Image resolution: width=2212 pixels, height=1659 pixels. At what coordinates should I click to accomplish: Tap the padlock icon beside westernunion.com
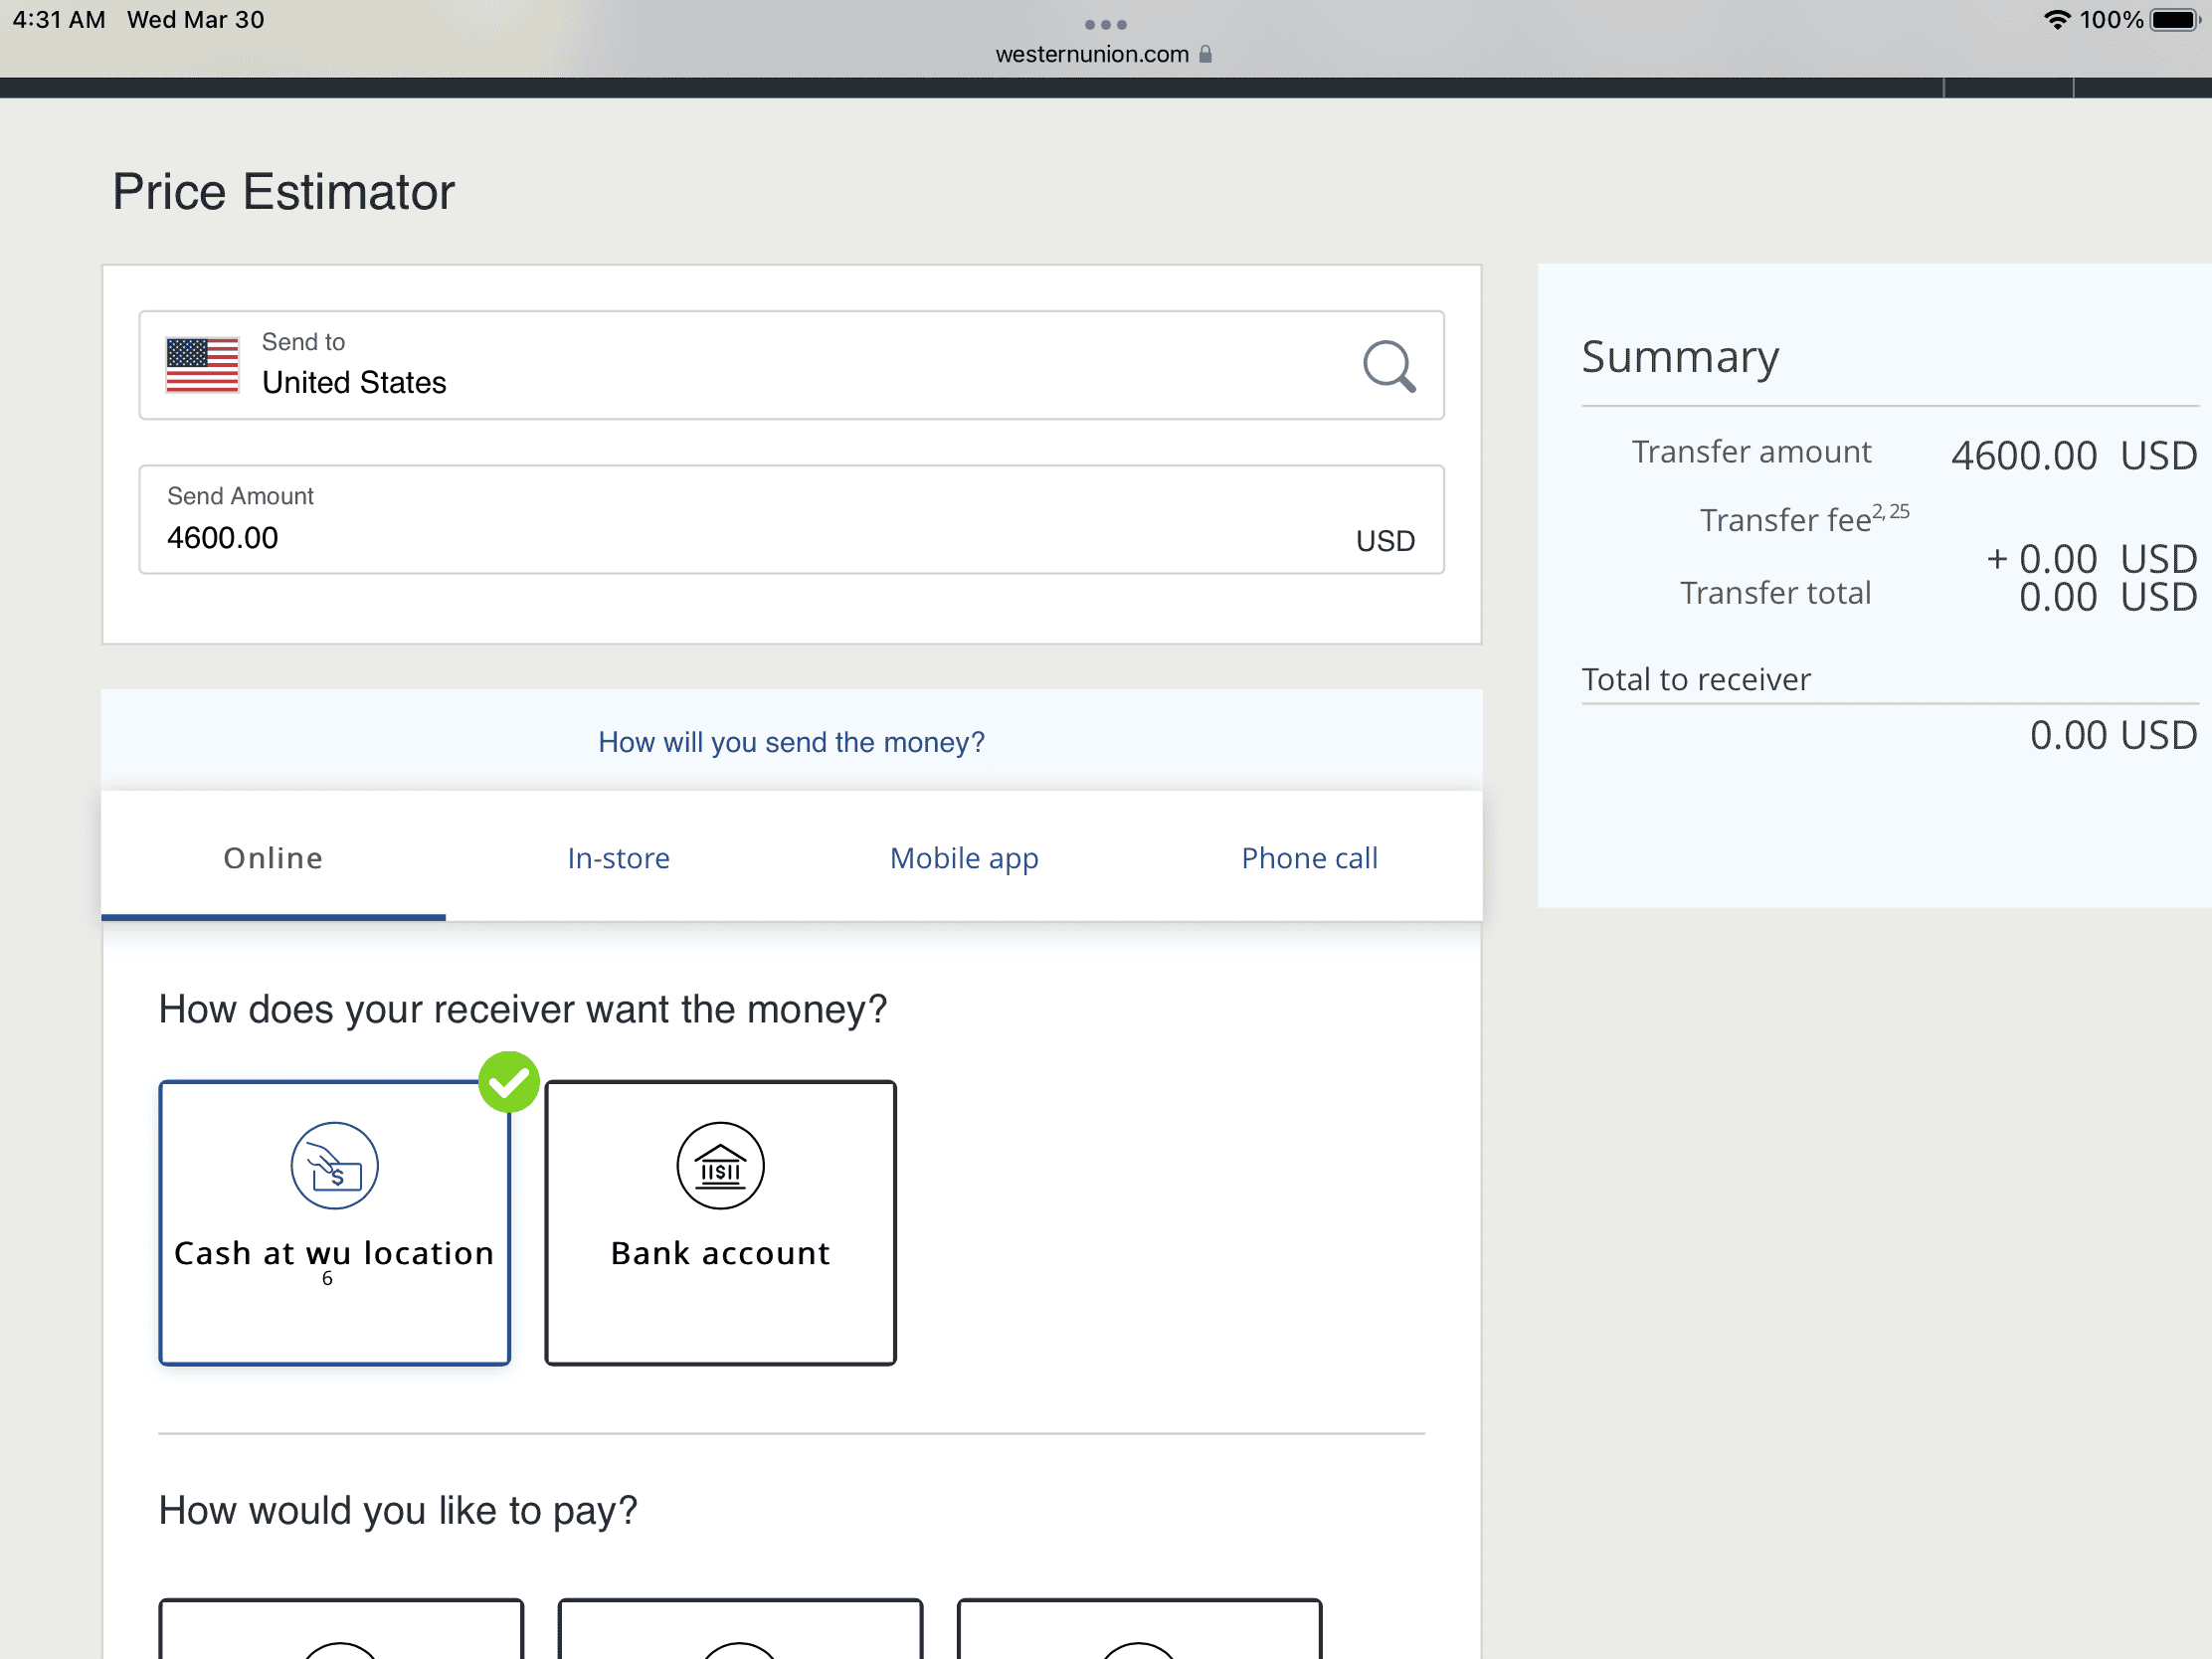pos(1205,54)
